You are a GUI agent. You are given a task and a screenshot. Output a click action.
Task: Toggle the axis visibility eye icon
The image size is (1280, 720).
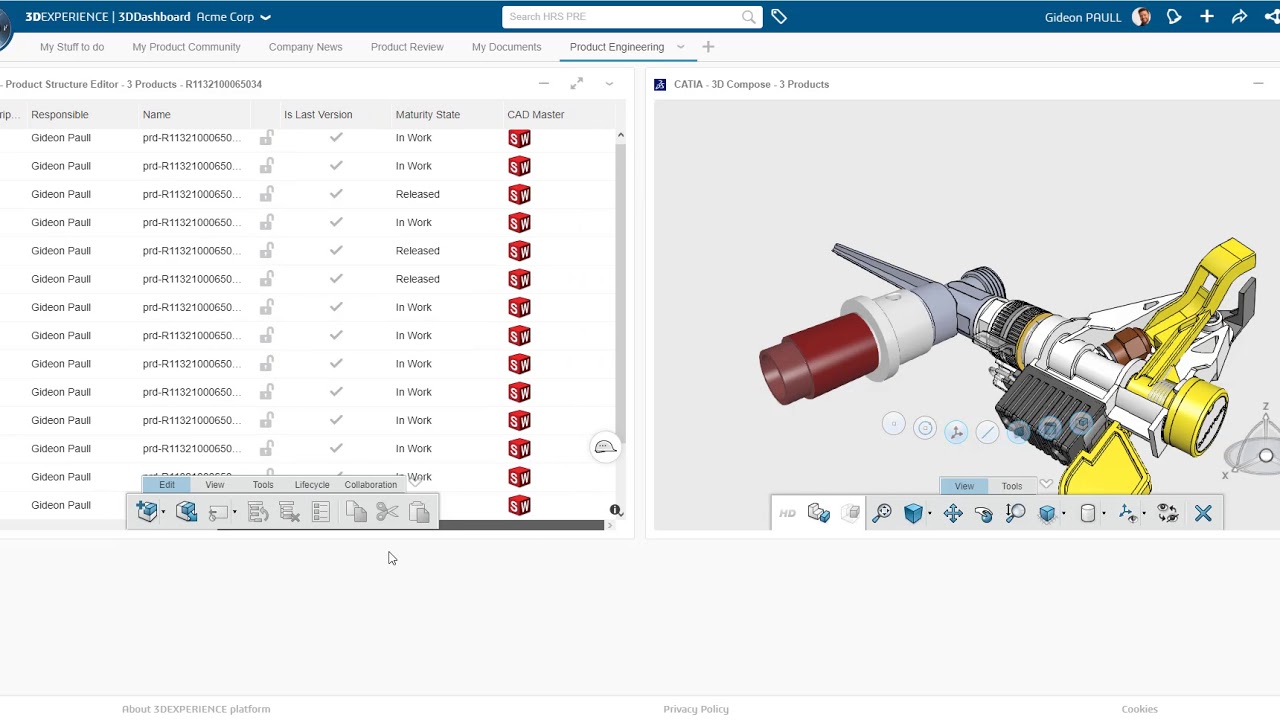pyautogui.click(x=1127, y=513)
